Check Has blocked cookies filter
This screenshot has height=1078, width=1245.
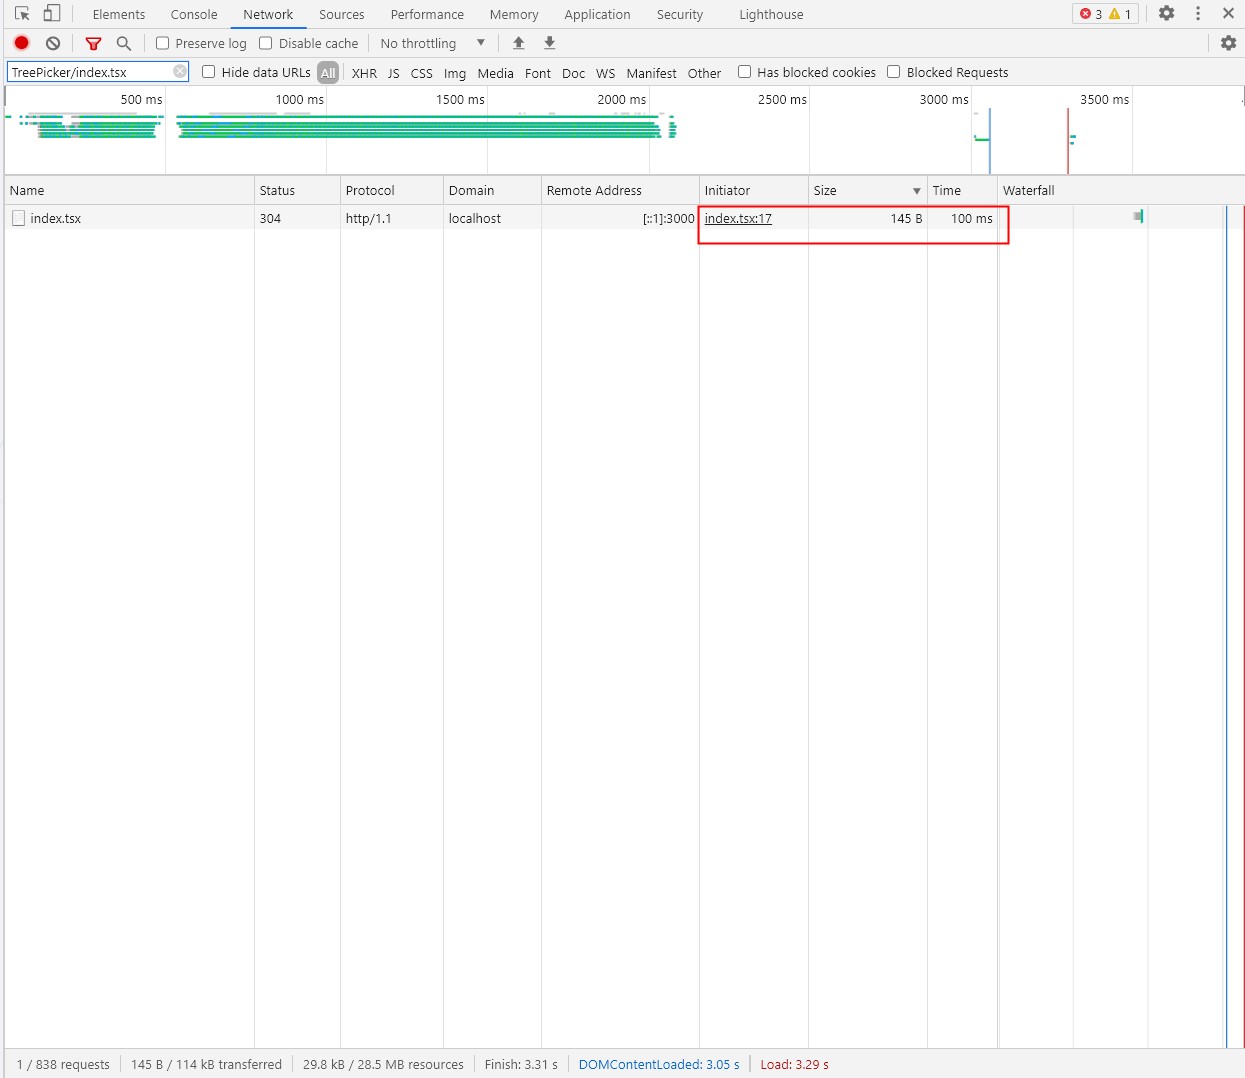click(744, 72)
